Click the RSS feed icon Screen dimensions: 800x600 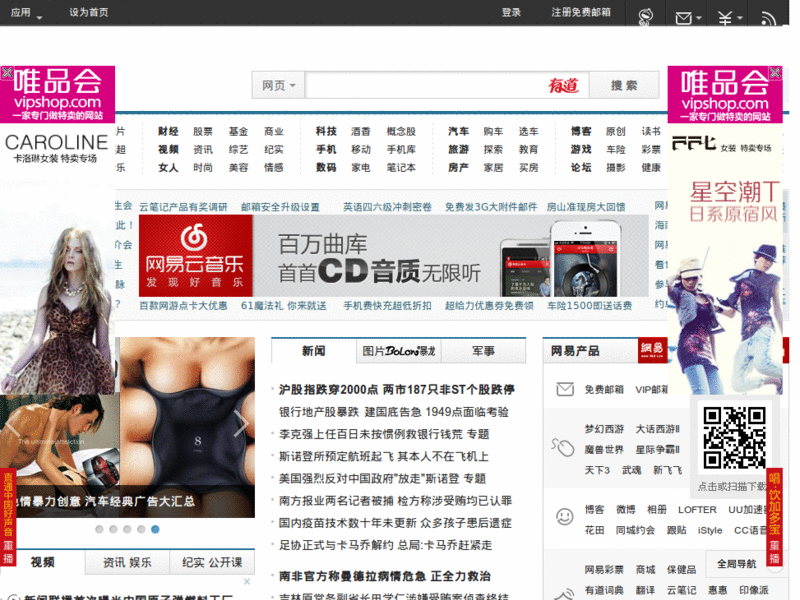[x=768, y=19]
